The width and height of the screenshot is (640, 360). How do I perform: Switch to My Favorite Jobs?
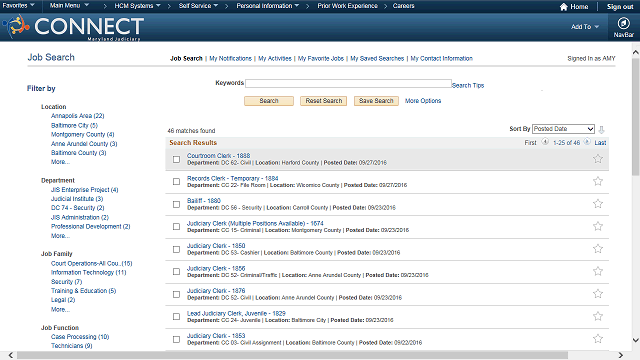point(321,58)
